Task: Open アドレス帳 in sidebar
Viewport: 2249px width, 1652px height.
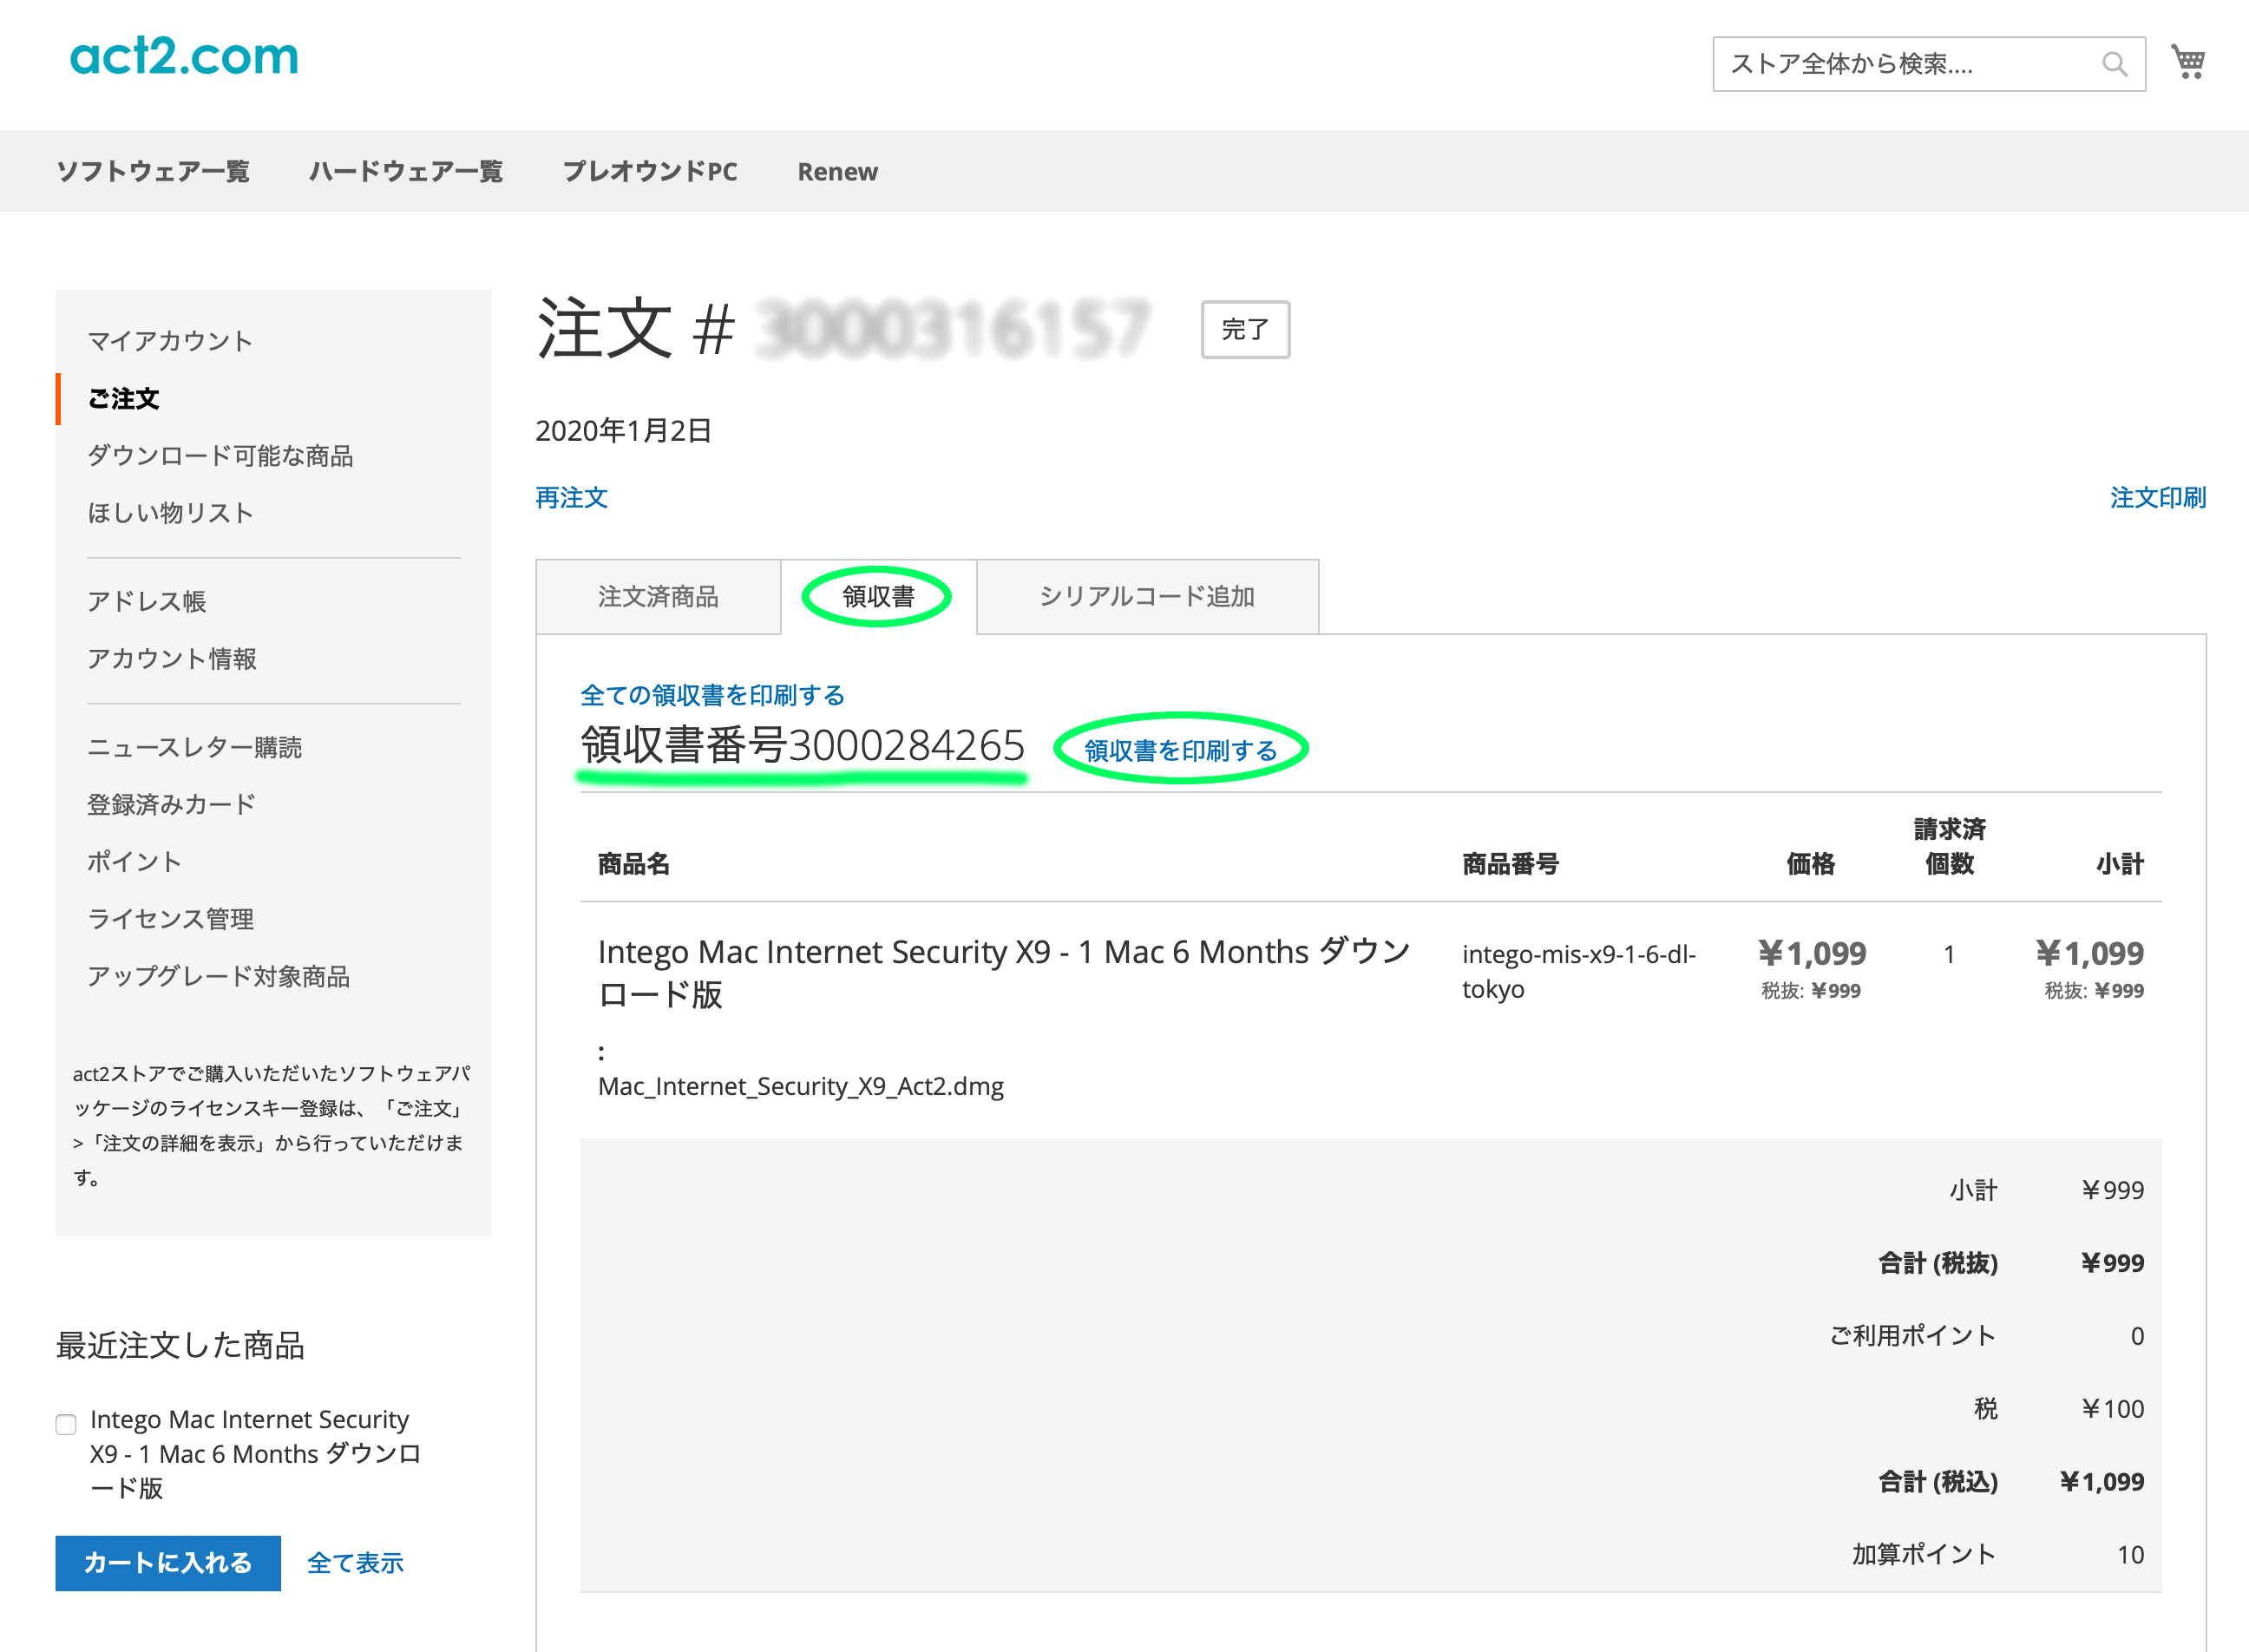Action: point(147,601)
